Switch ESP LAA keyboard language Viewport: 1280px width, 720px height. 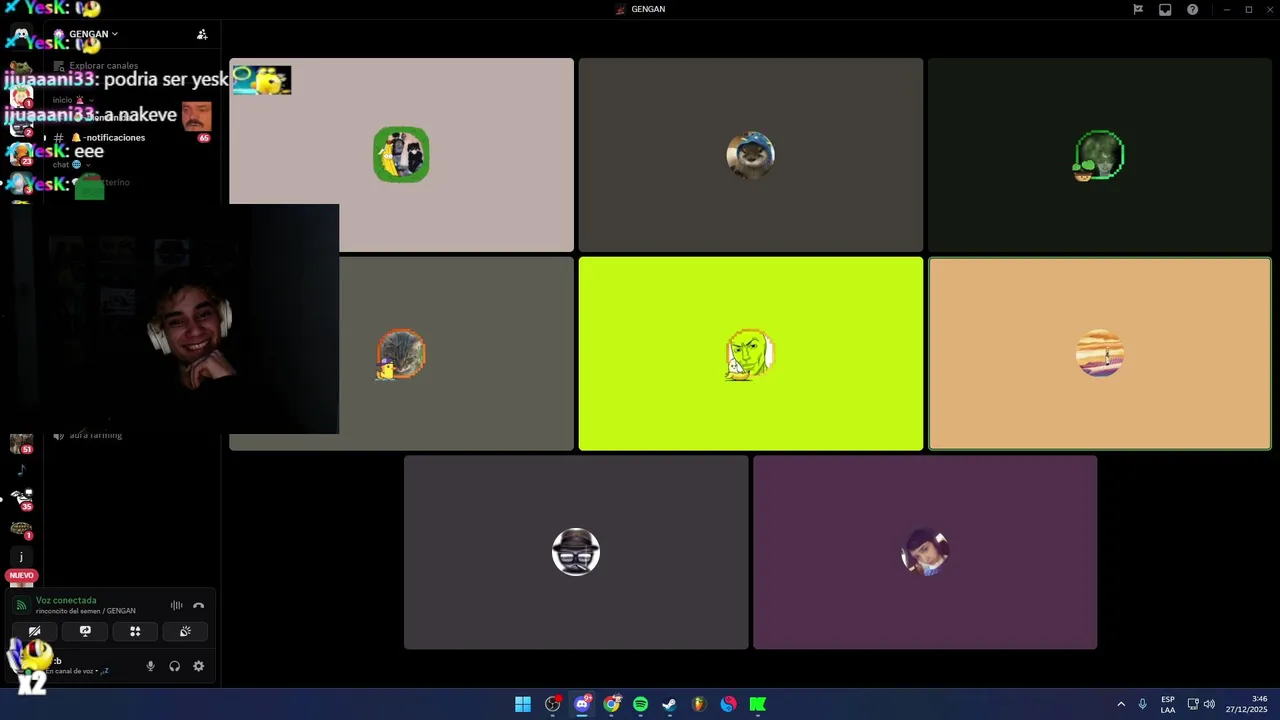(x=1168, y=704)
